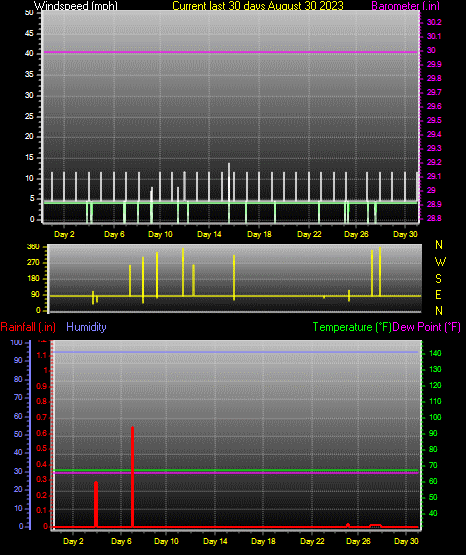Select "140" on the temperature axis
Image resolution: width=466 pixels, height=555 pixels.
pos(435,354)
